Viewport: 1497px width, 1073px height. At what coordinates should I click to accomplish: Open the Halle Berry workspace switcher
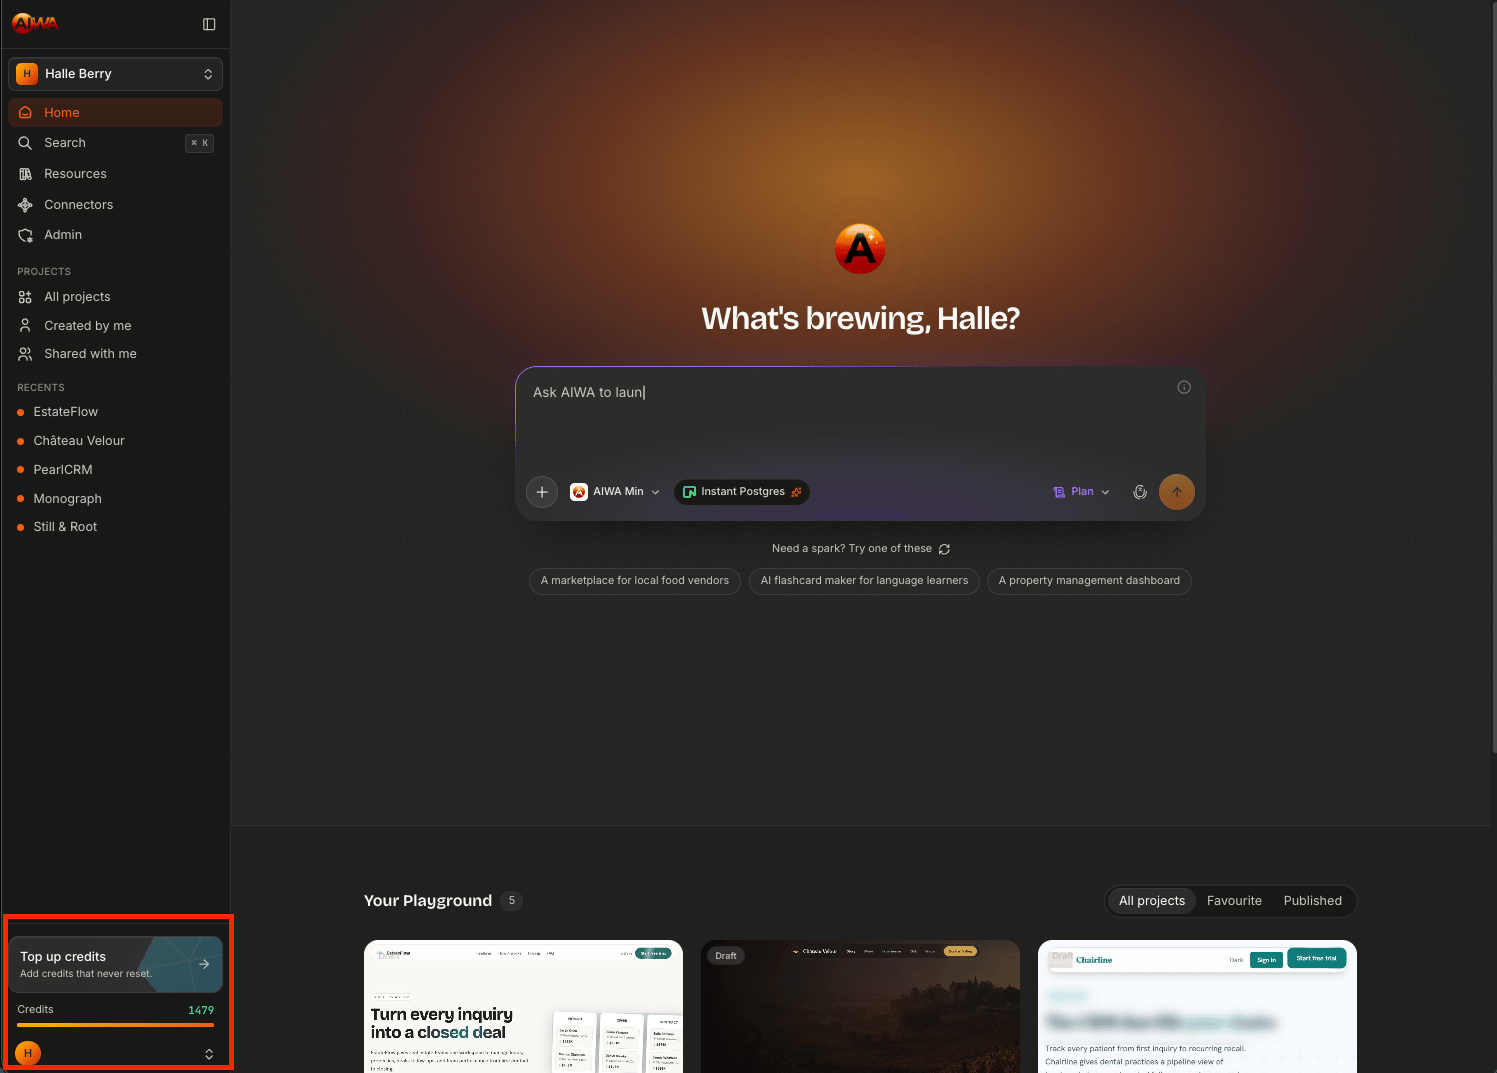(115, 74)
